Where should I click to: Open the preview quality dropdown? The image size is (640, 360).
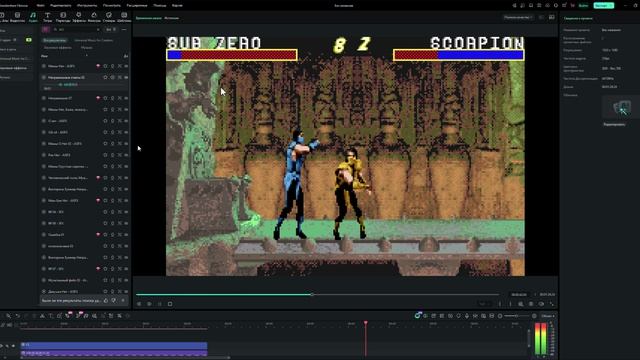coord(518,18)
